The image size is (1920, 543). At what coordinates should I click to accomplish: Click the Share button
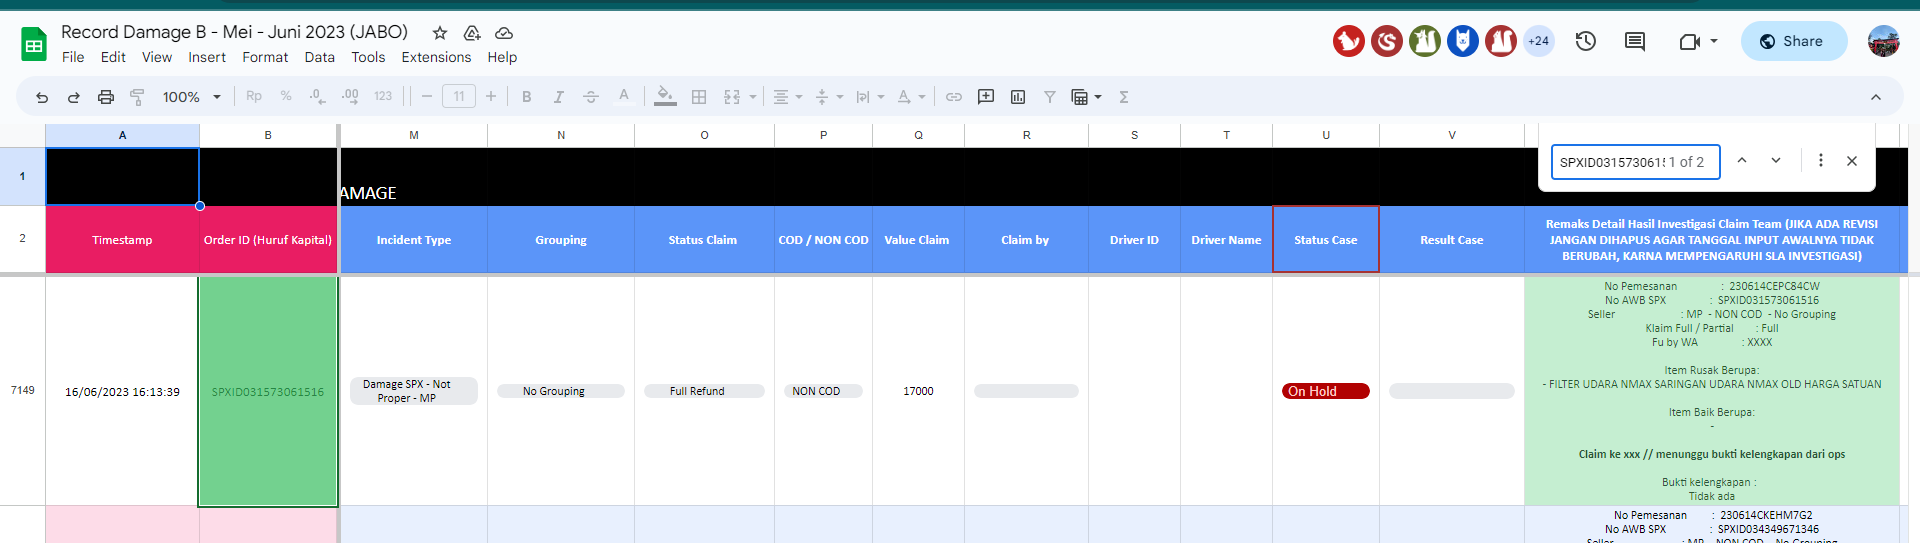[x=1793, y=41]
